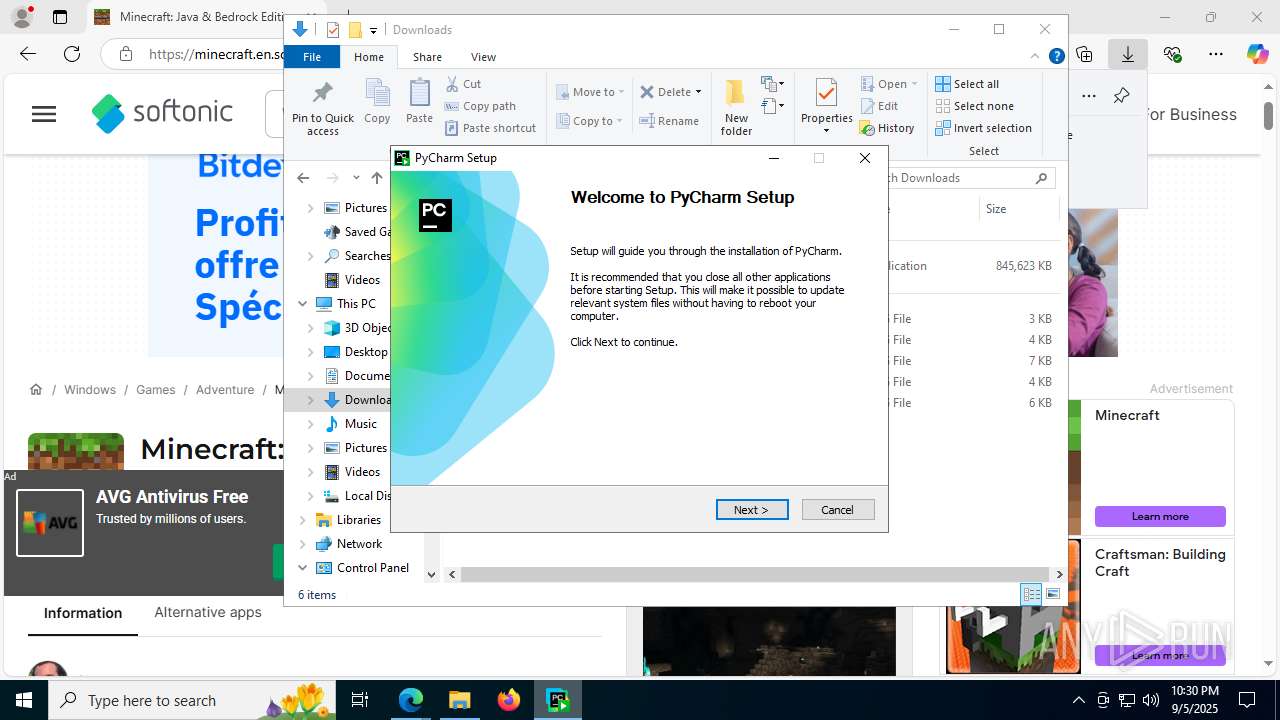
Task: Select the Music folder in navigation tree
Action: click(x=360, y=424)
